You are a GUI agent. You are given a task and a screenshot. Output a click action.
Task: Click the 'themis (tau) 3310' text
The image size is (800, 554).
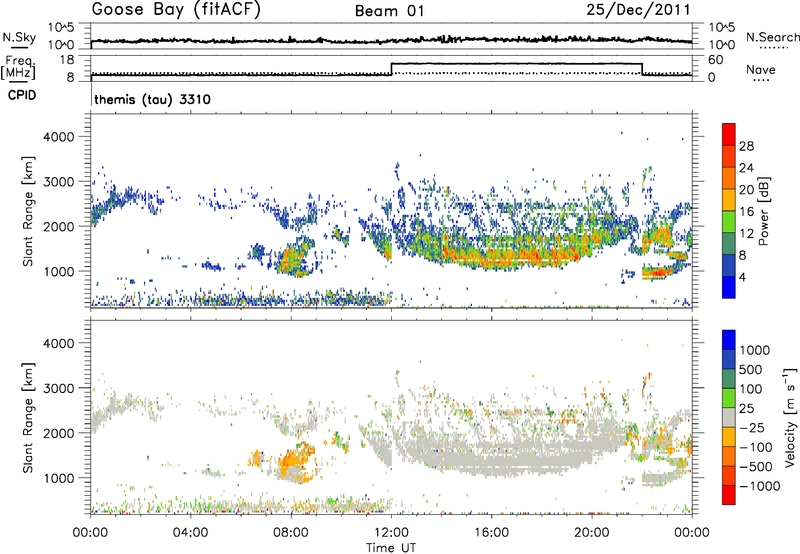tap(152, 99)
